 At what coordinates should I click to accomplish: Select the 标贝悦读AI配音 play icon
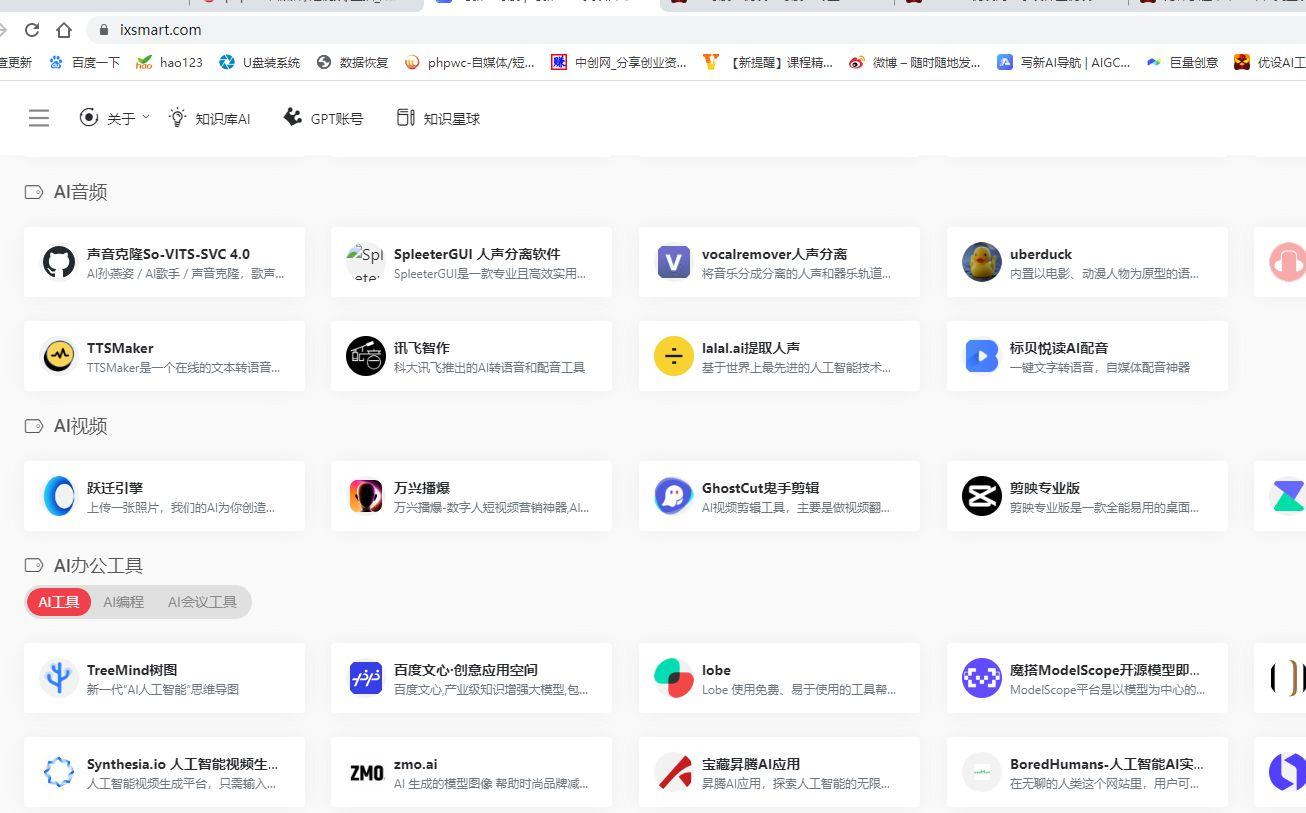(x=981, y=356)
